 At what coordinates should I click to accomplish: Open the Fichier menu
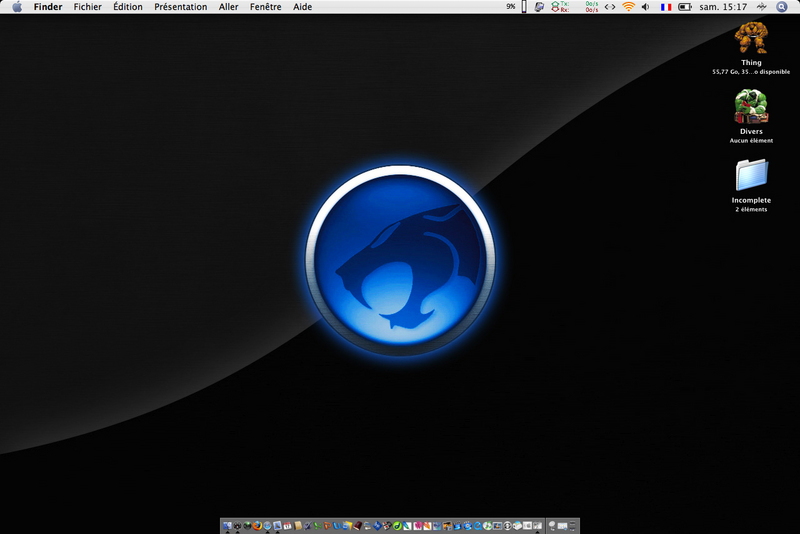coord(87,7)
